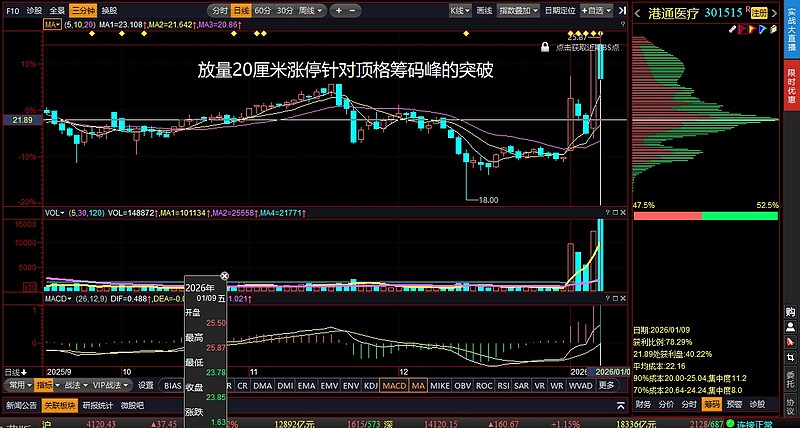Click the 画线 drawing button

(x=484, y=10)
